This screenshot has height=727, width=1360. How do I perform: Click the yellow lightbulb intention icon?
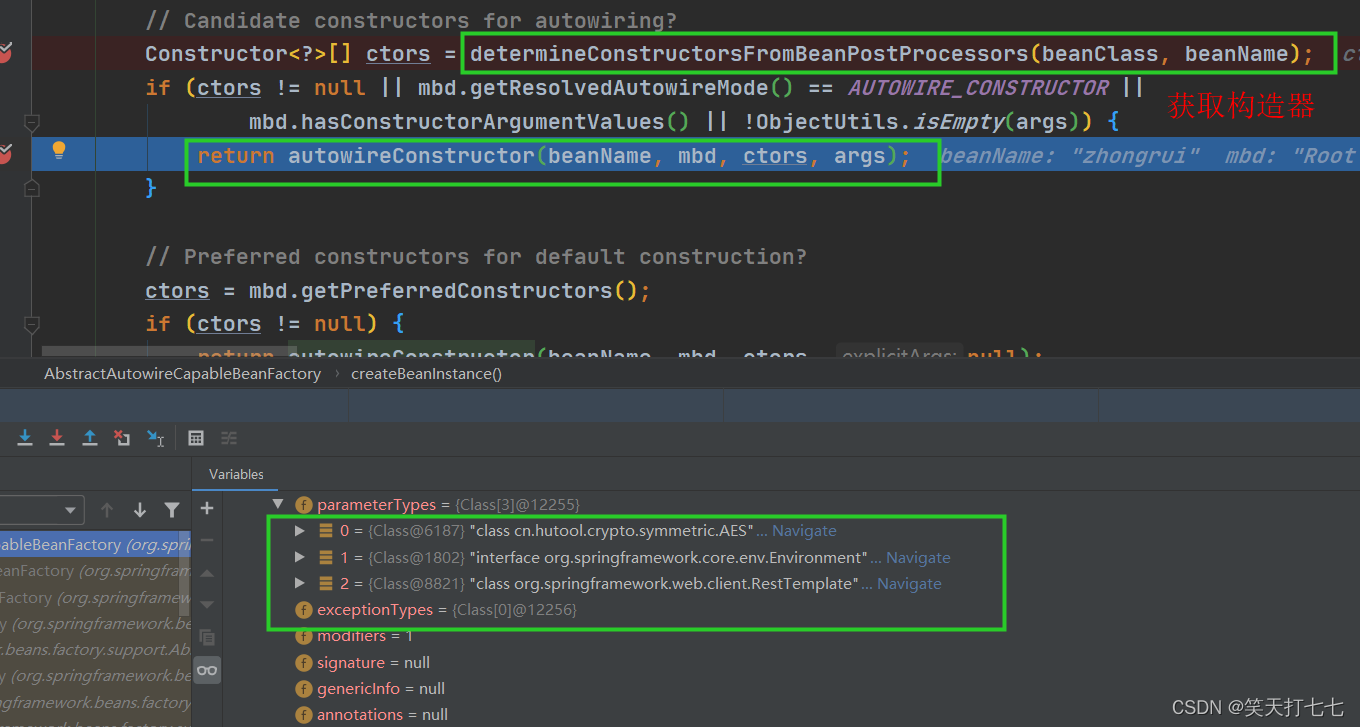(x=59, y=151)
